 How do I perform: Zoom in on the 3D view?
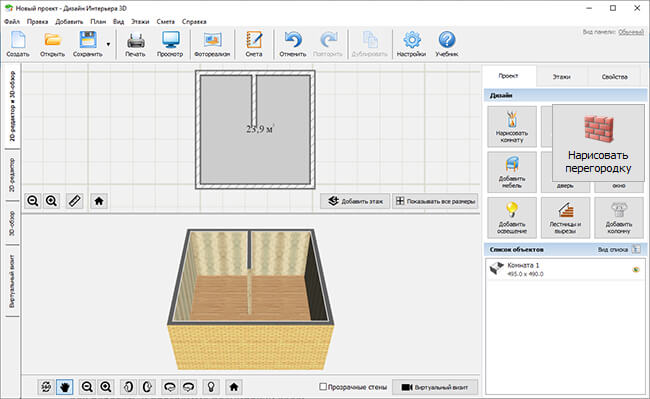106,387
